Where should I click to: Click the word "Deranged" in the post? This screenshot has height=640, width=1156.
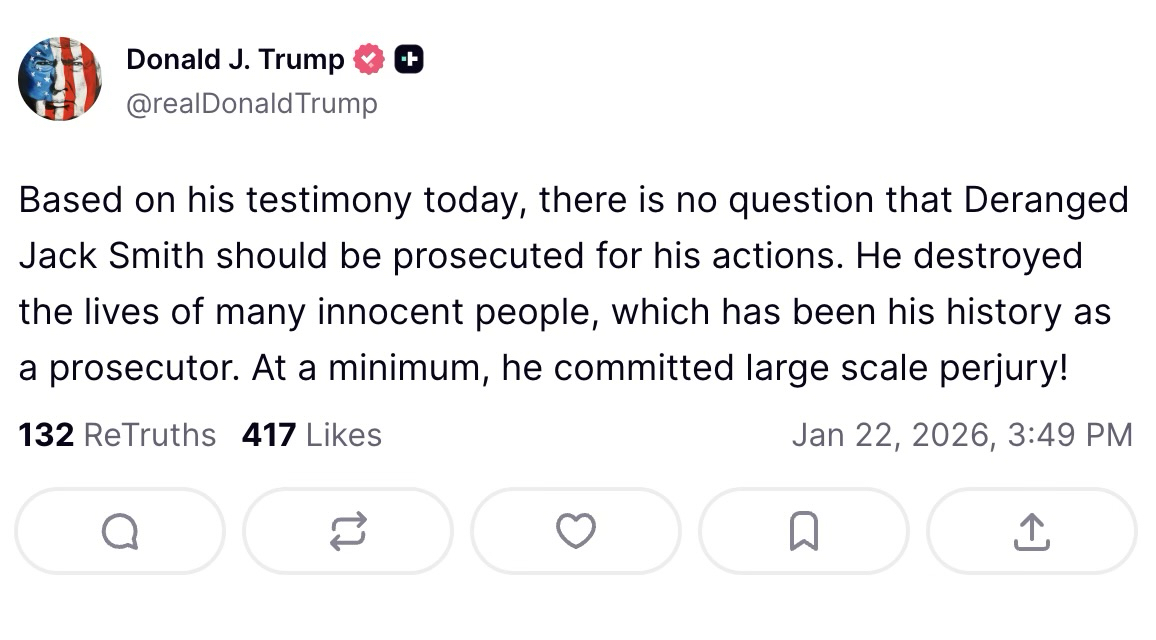(x=1046, y=201)
